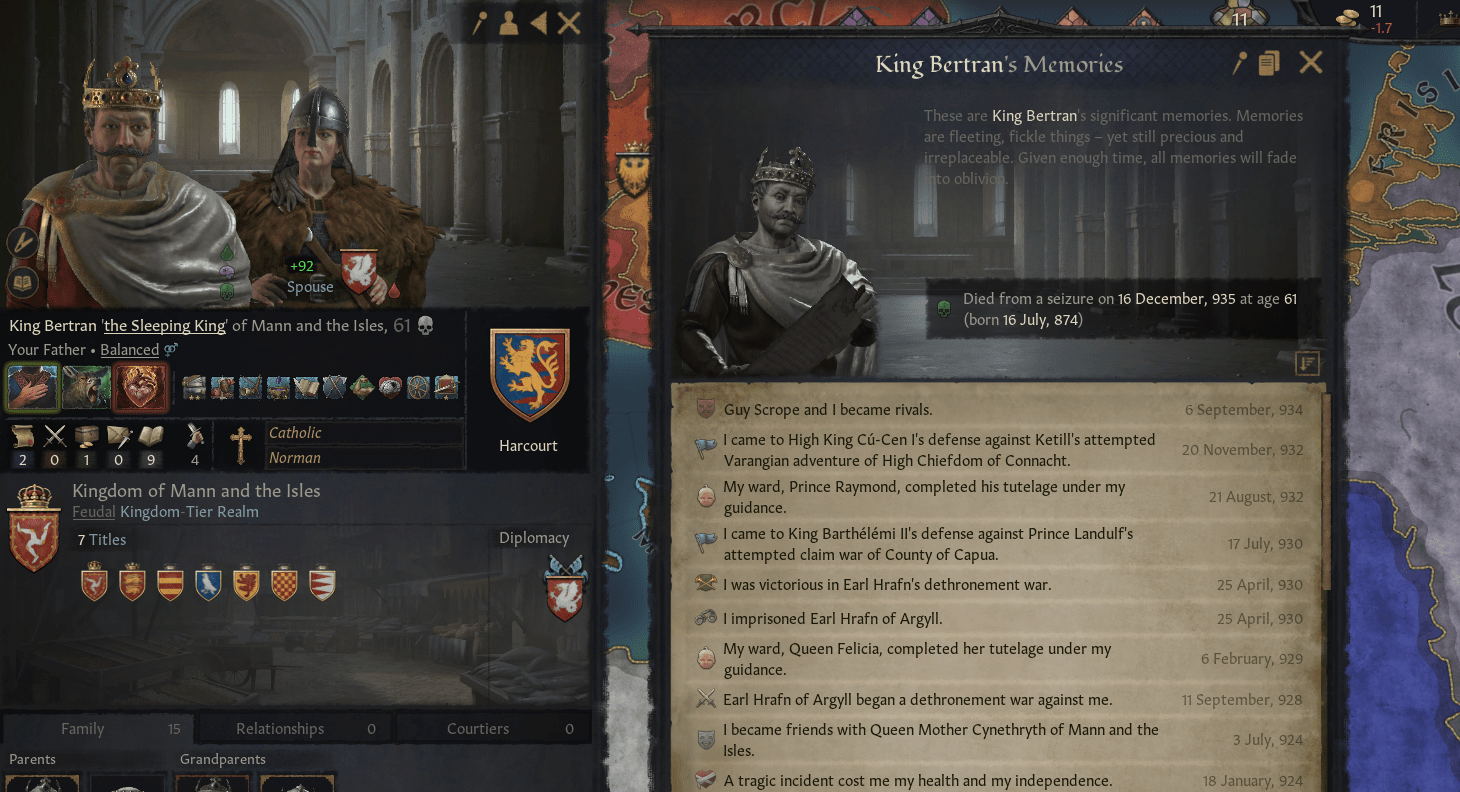Image resolution: width=1460 pixels, height=792 pixels.
Task: Select the Family tab
Action: click(97, 729)
